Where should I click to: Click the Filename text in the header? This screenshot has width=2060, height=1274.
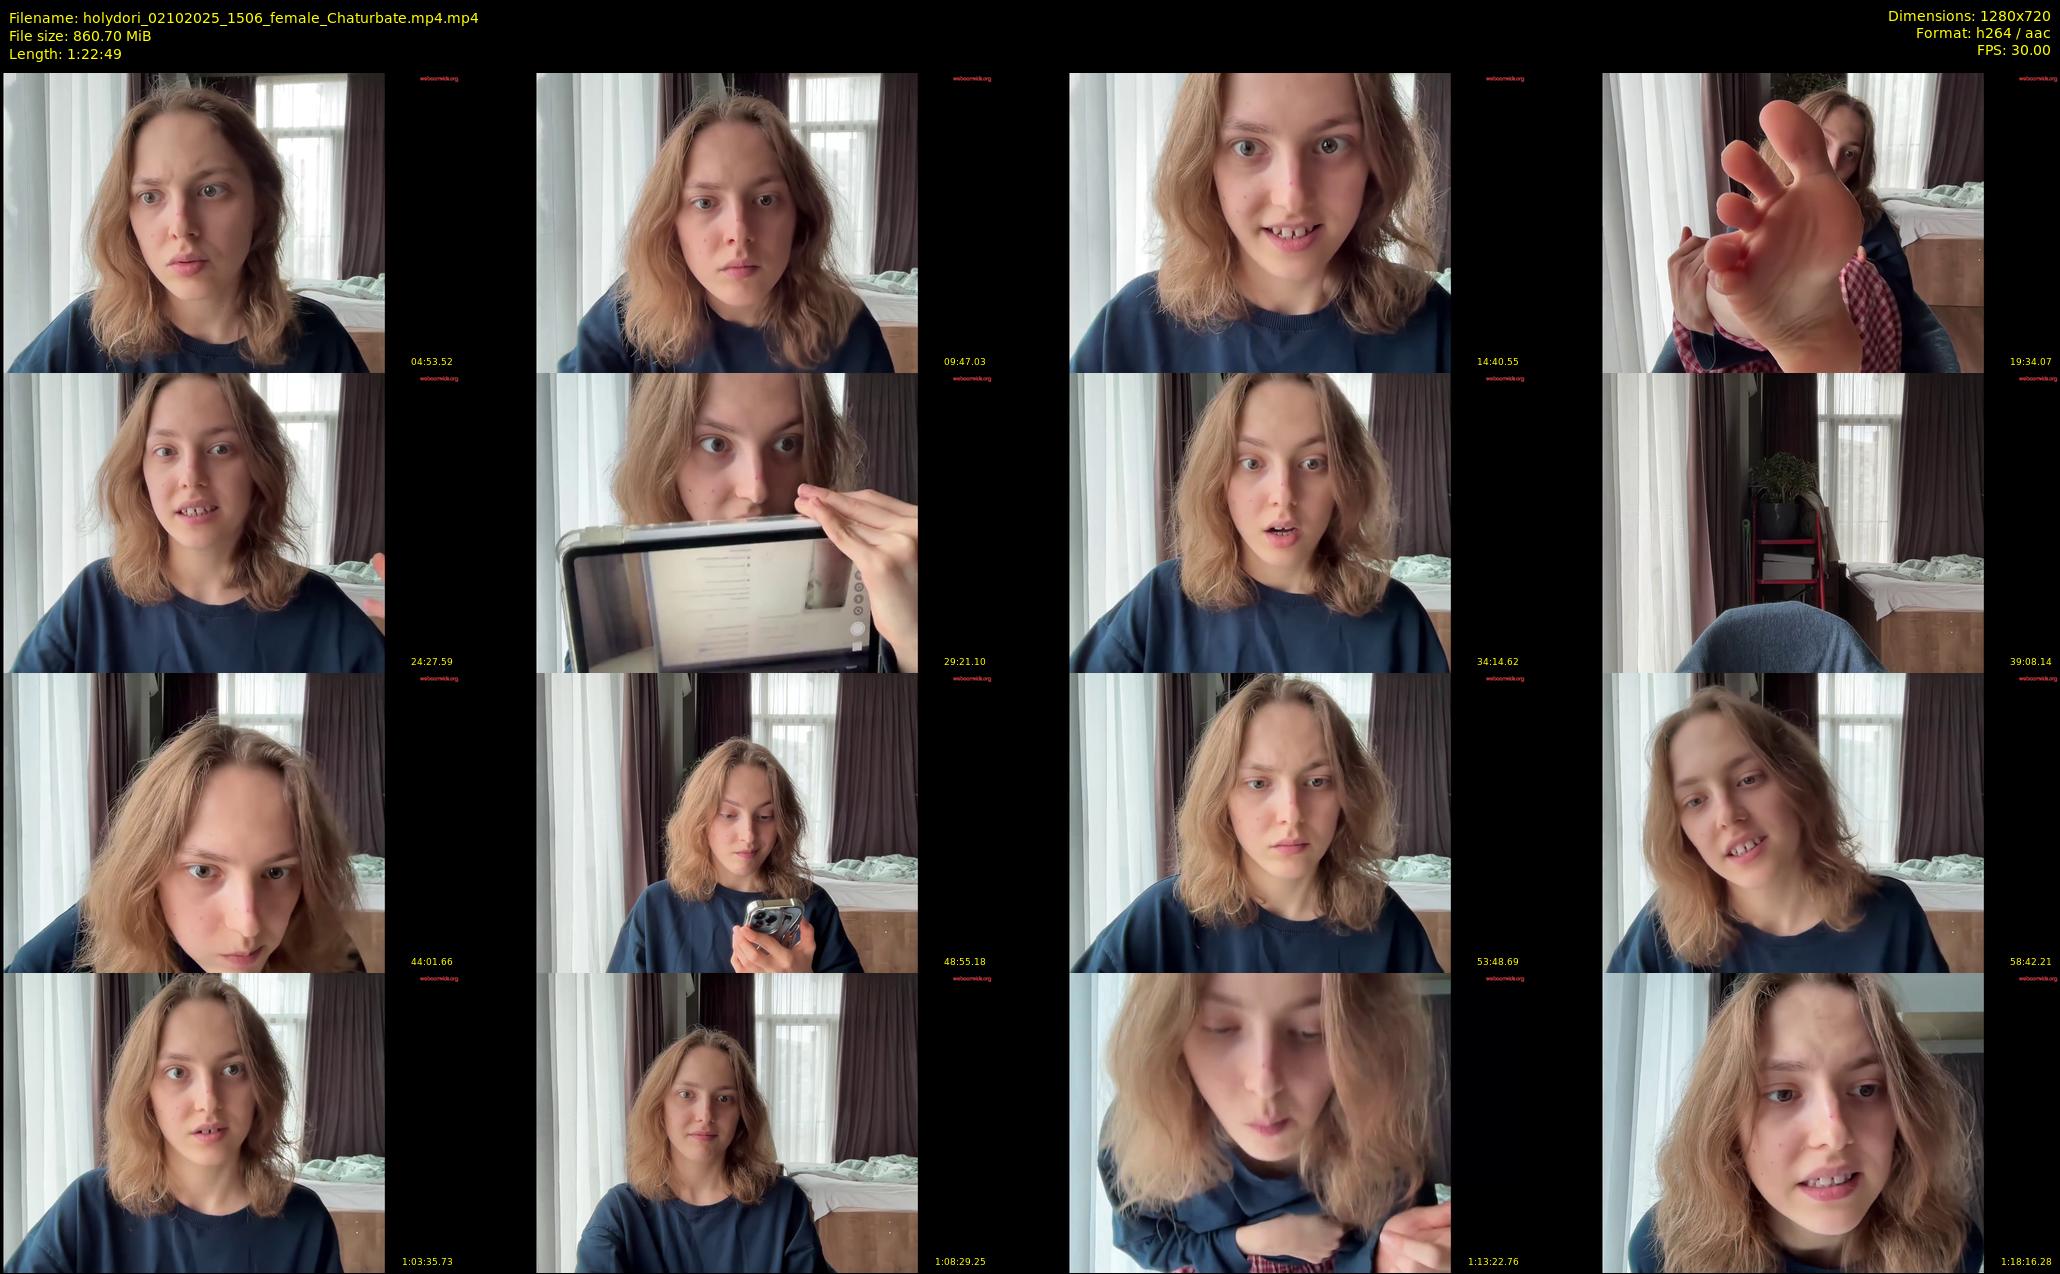coord(243,18)
